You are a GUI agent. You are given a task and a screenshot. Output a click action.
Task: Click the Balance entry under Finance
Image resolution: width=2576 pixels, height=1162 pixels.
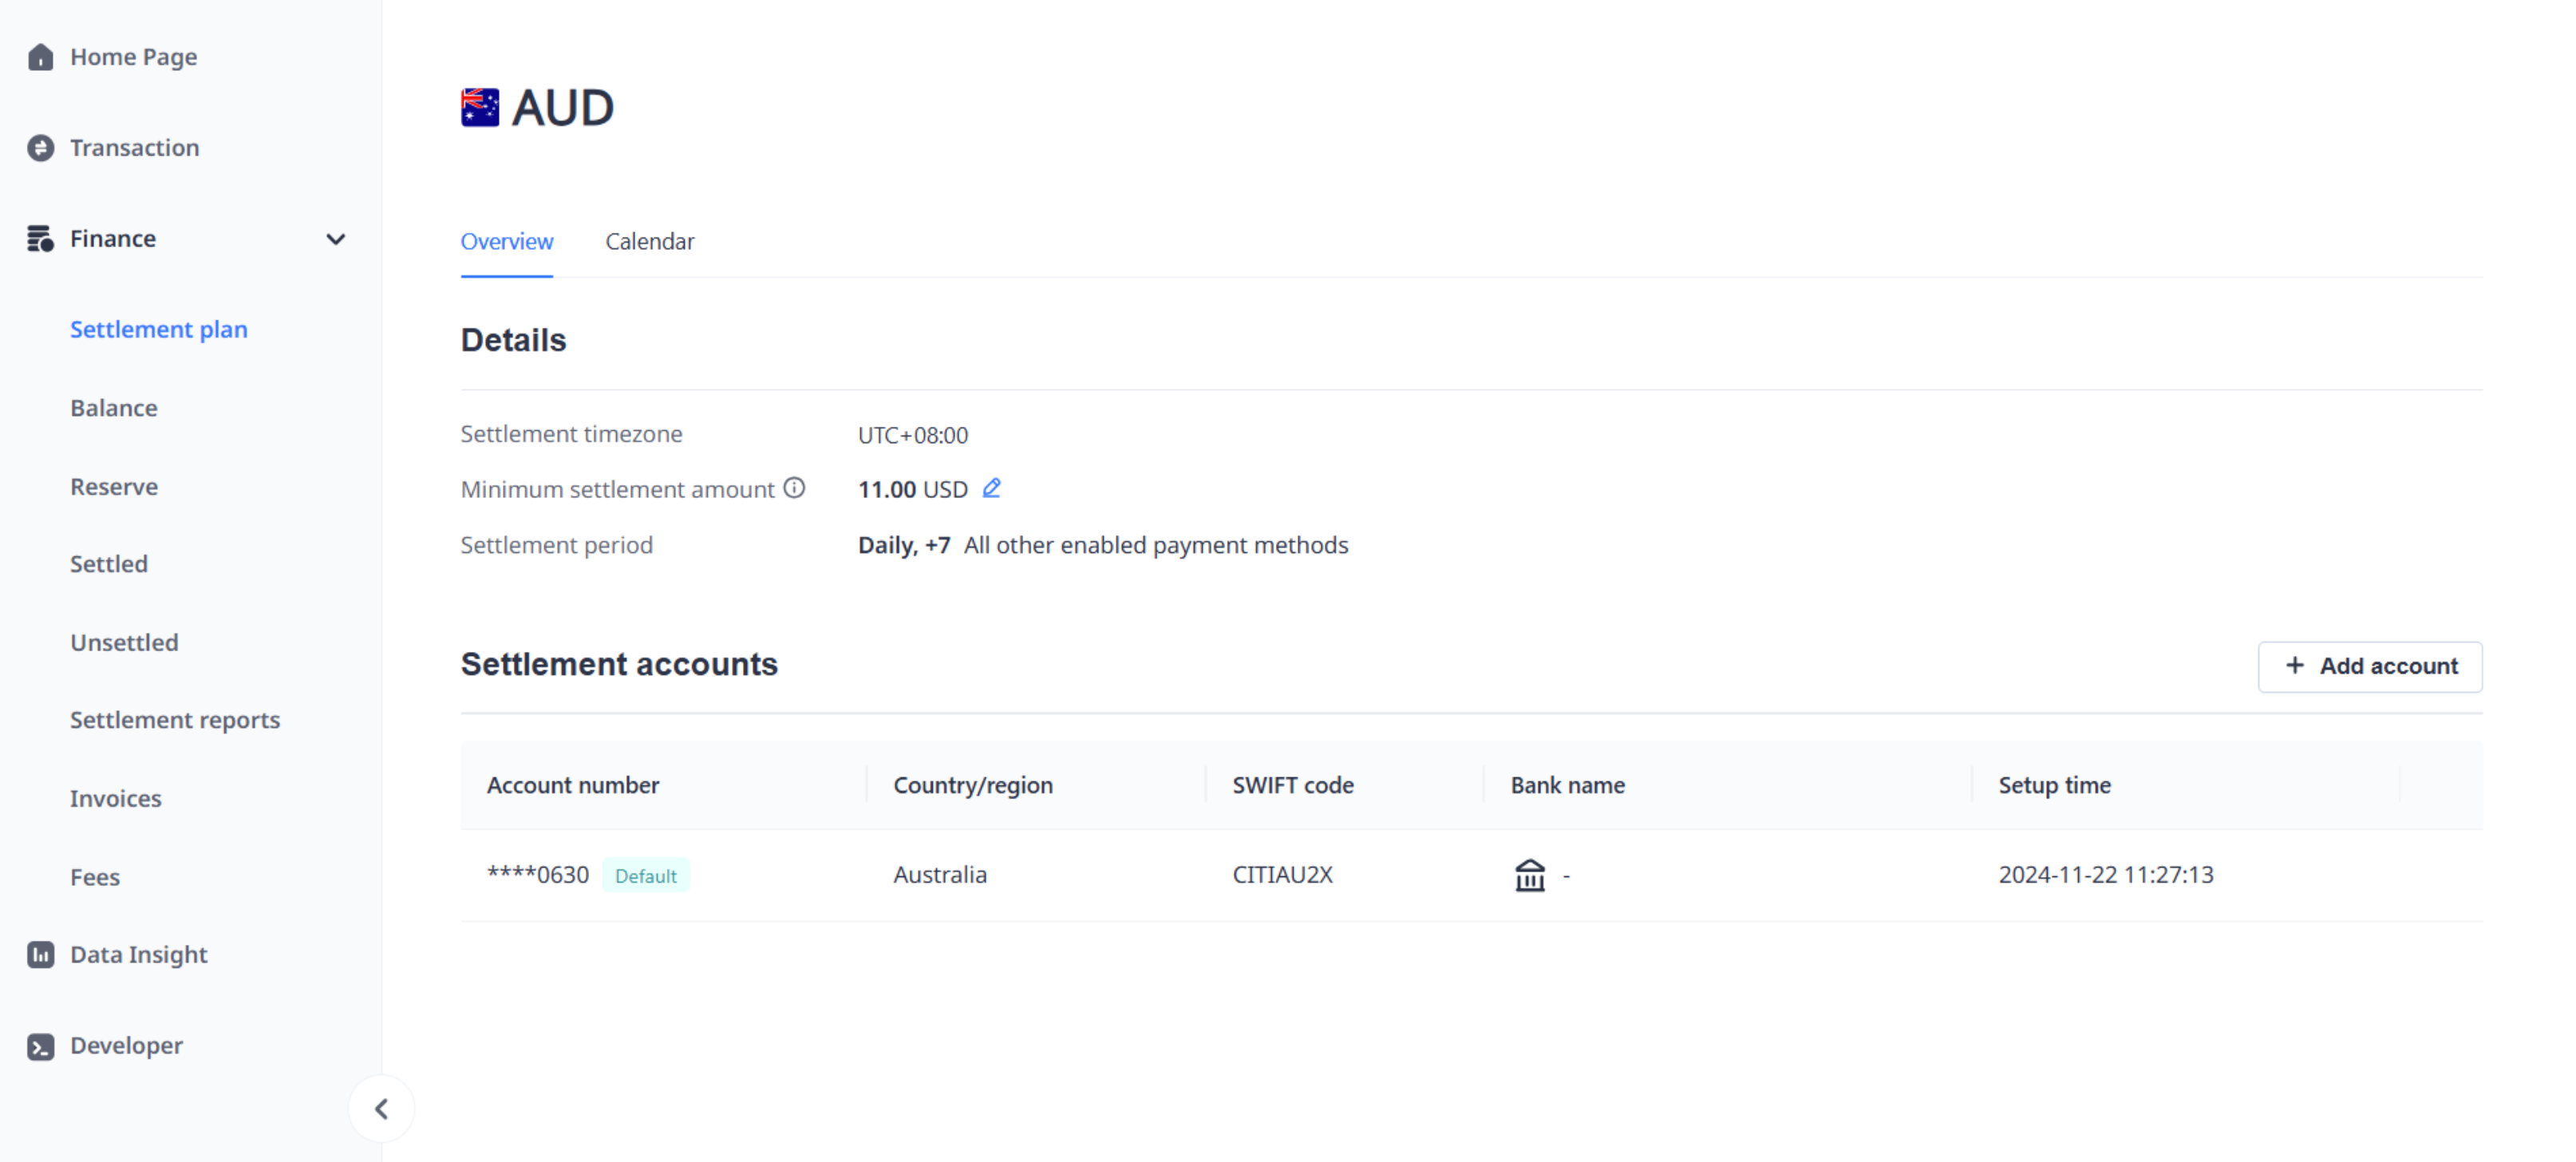113,407
